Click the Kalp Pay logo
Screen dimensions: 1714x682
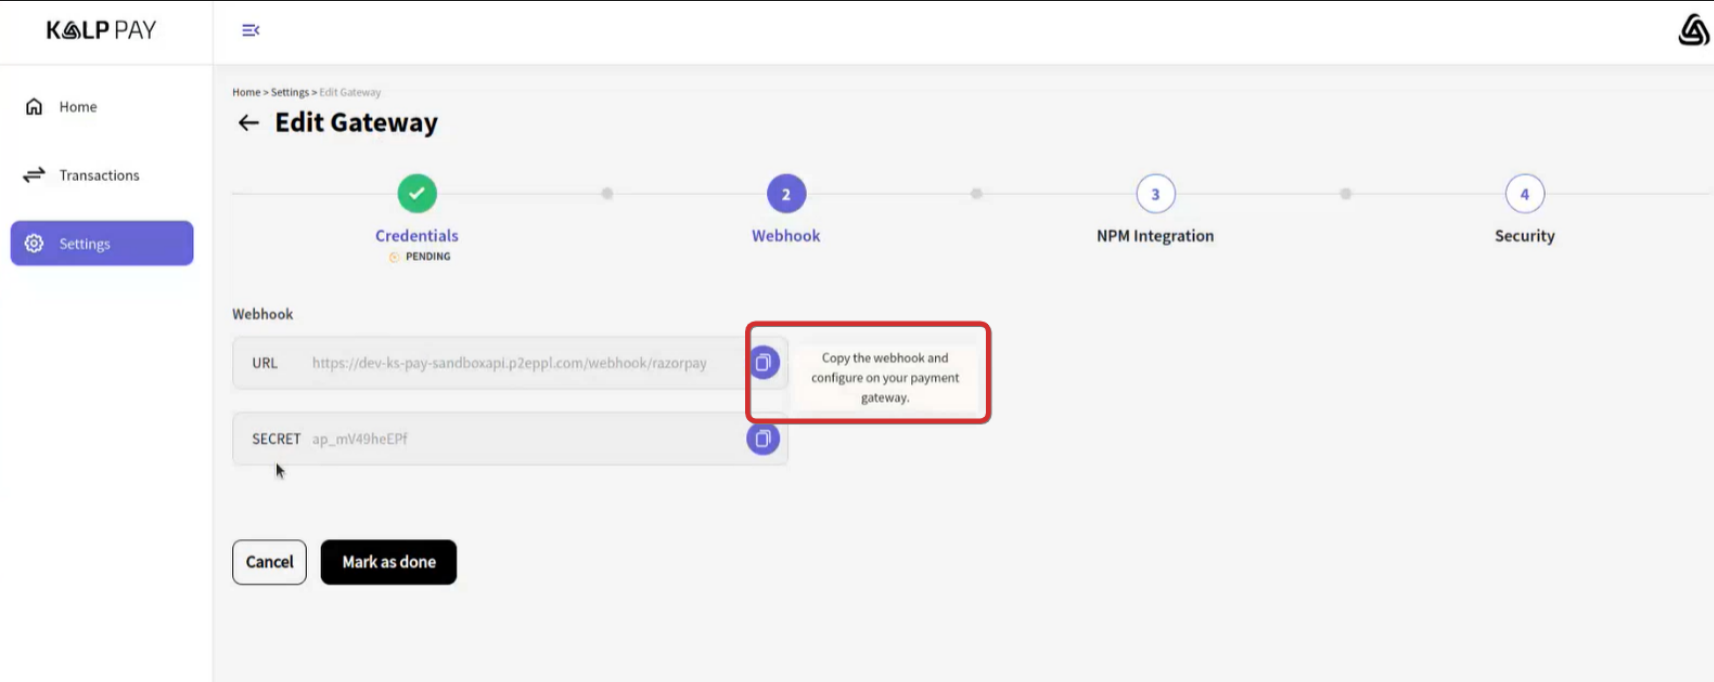tap(101, 30)
